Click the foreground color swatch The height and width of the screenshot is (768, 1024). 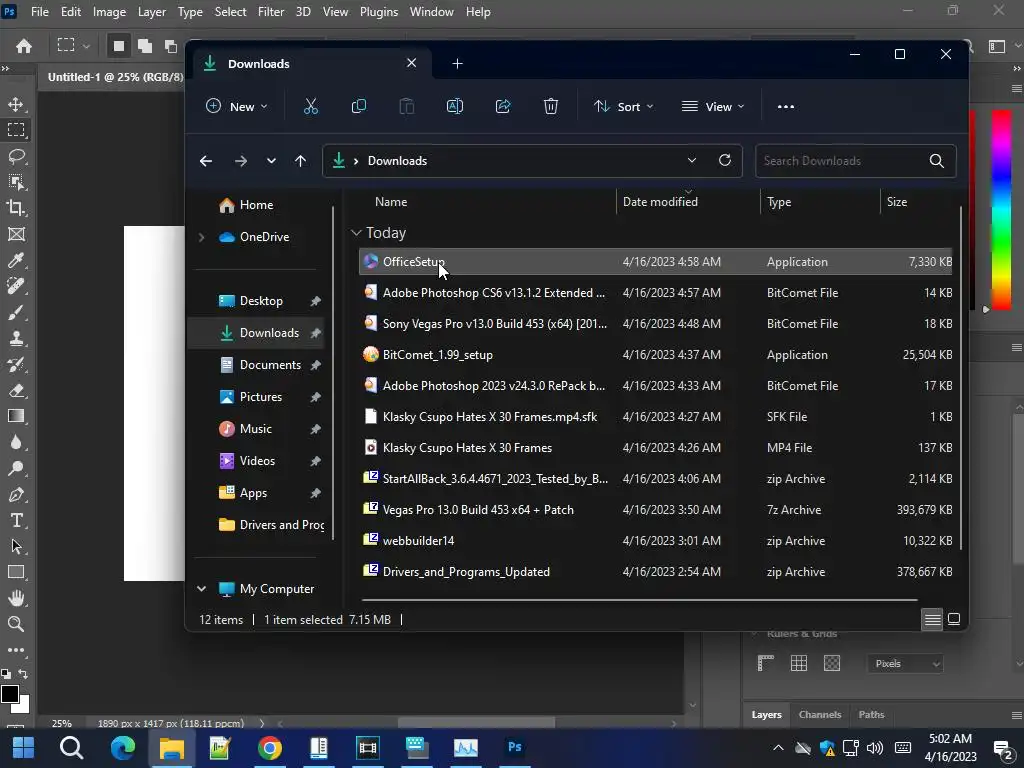tap(9, 694)
